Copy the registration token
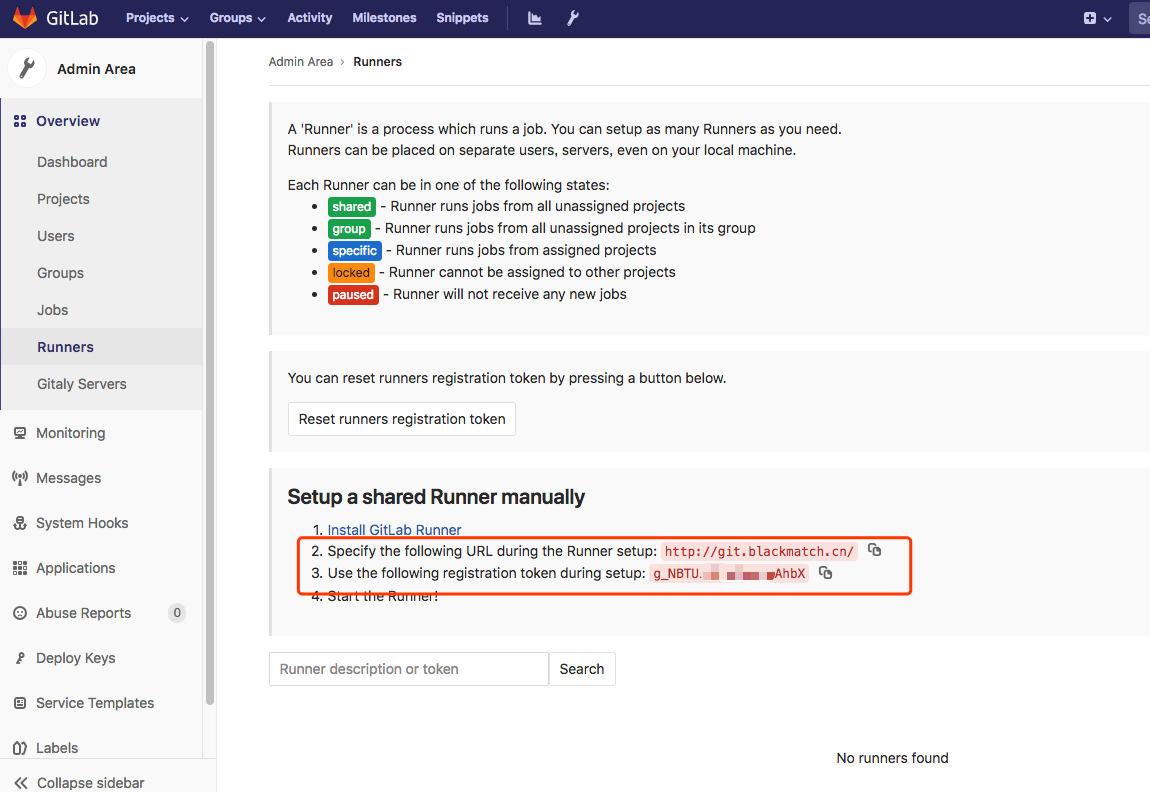 tap(825, 573)
